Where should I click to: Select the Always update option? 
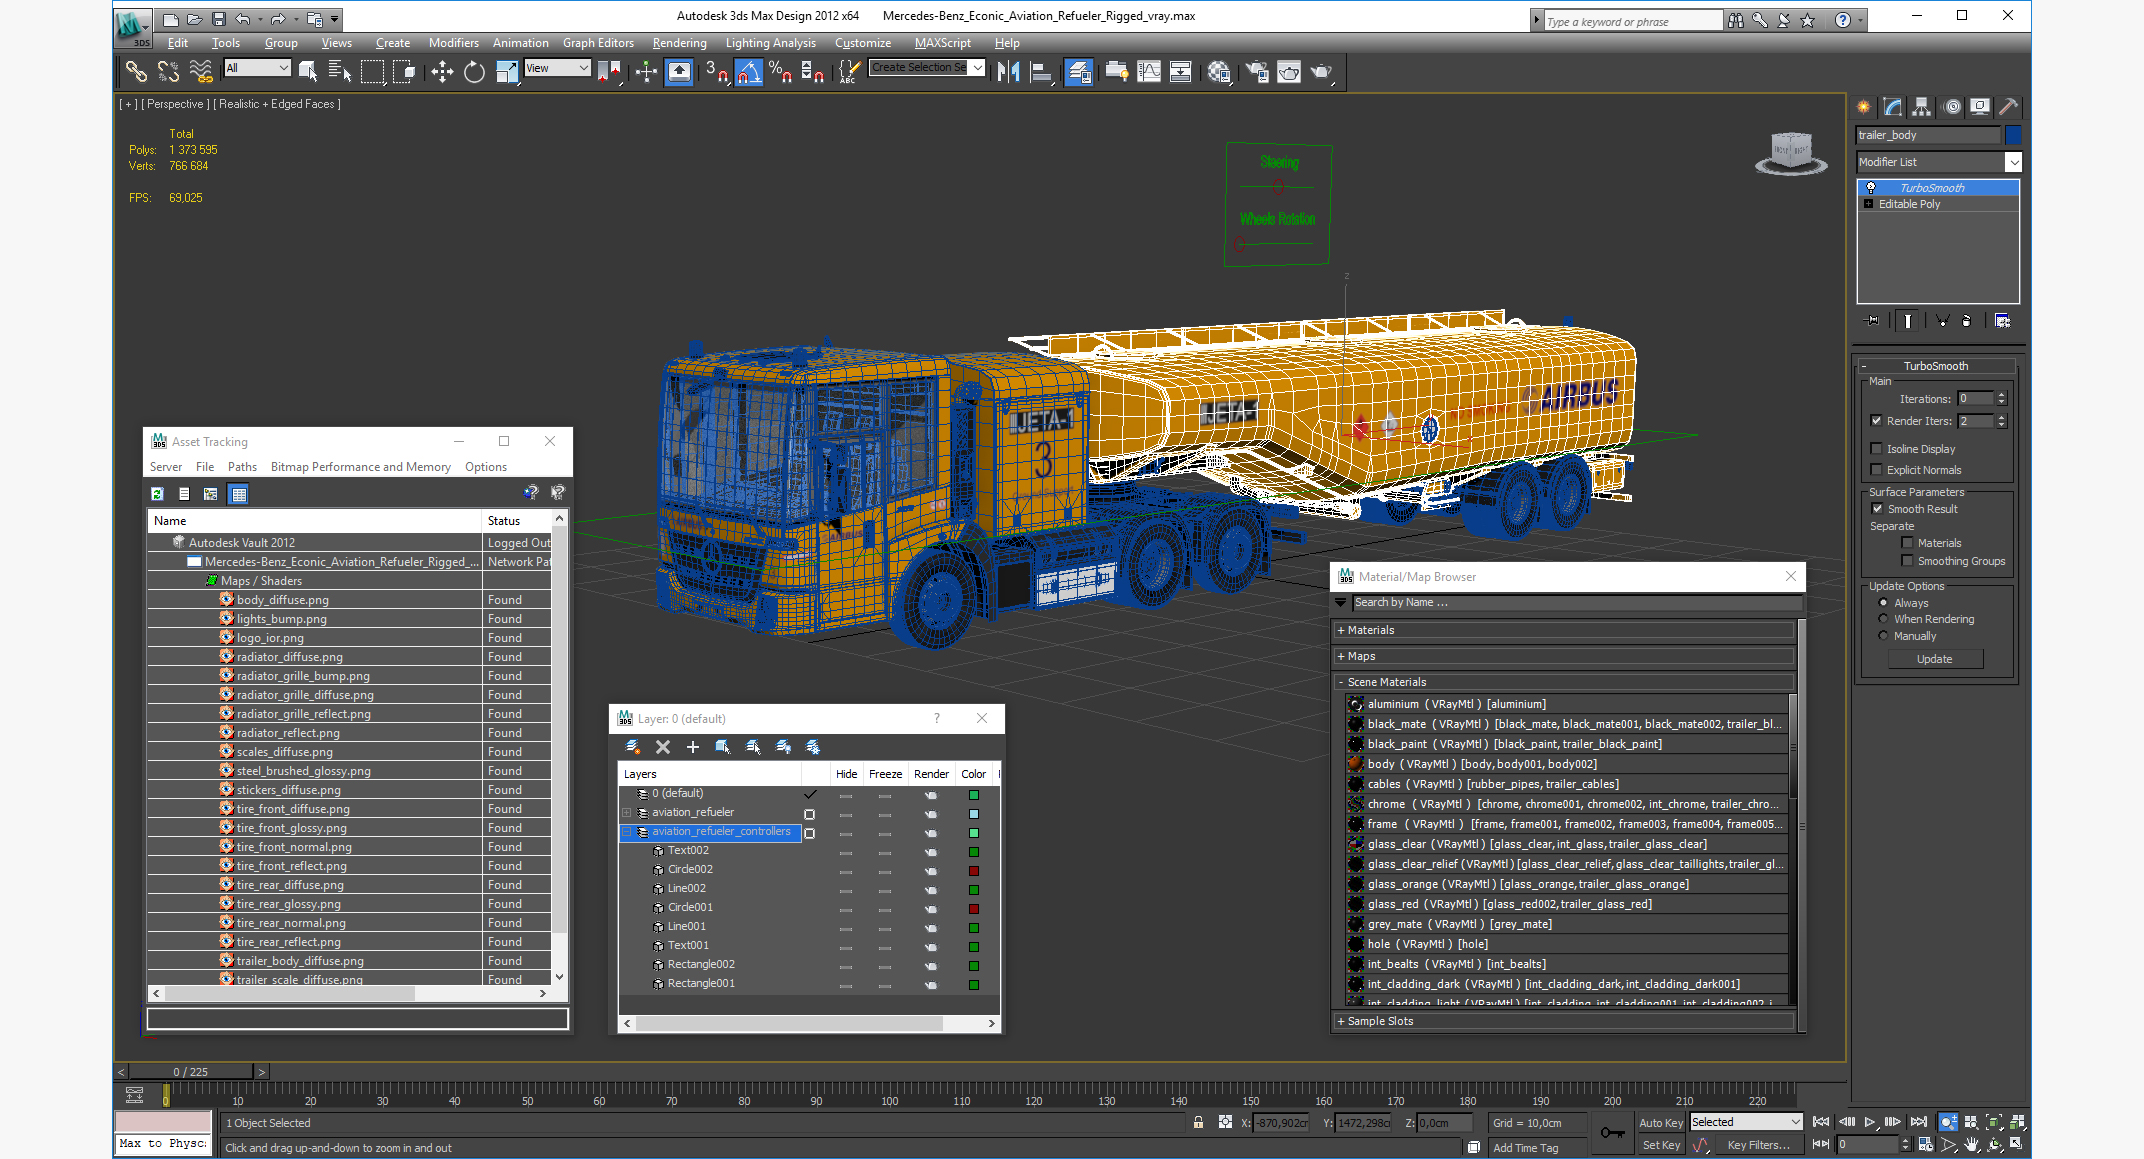[x=1883, y=603]
